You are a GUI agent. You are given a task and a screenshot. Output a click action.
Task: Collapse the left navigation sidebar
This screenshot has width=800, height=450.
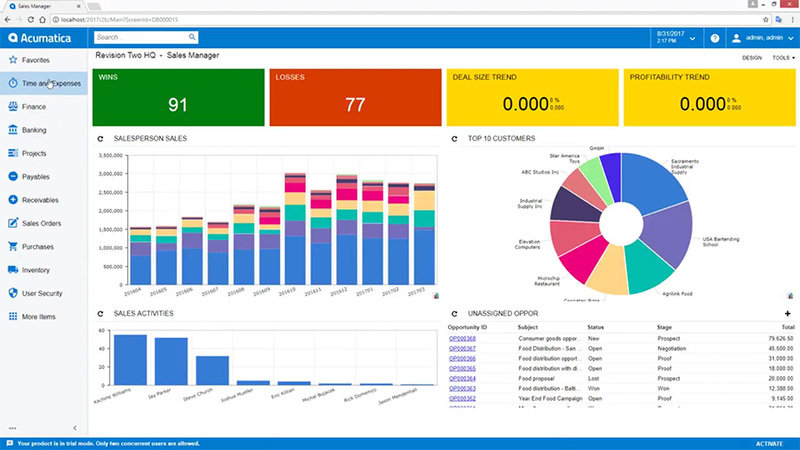pos(75,428)
